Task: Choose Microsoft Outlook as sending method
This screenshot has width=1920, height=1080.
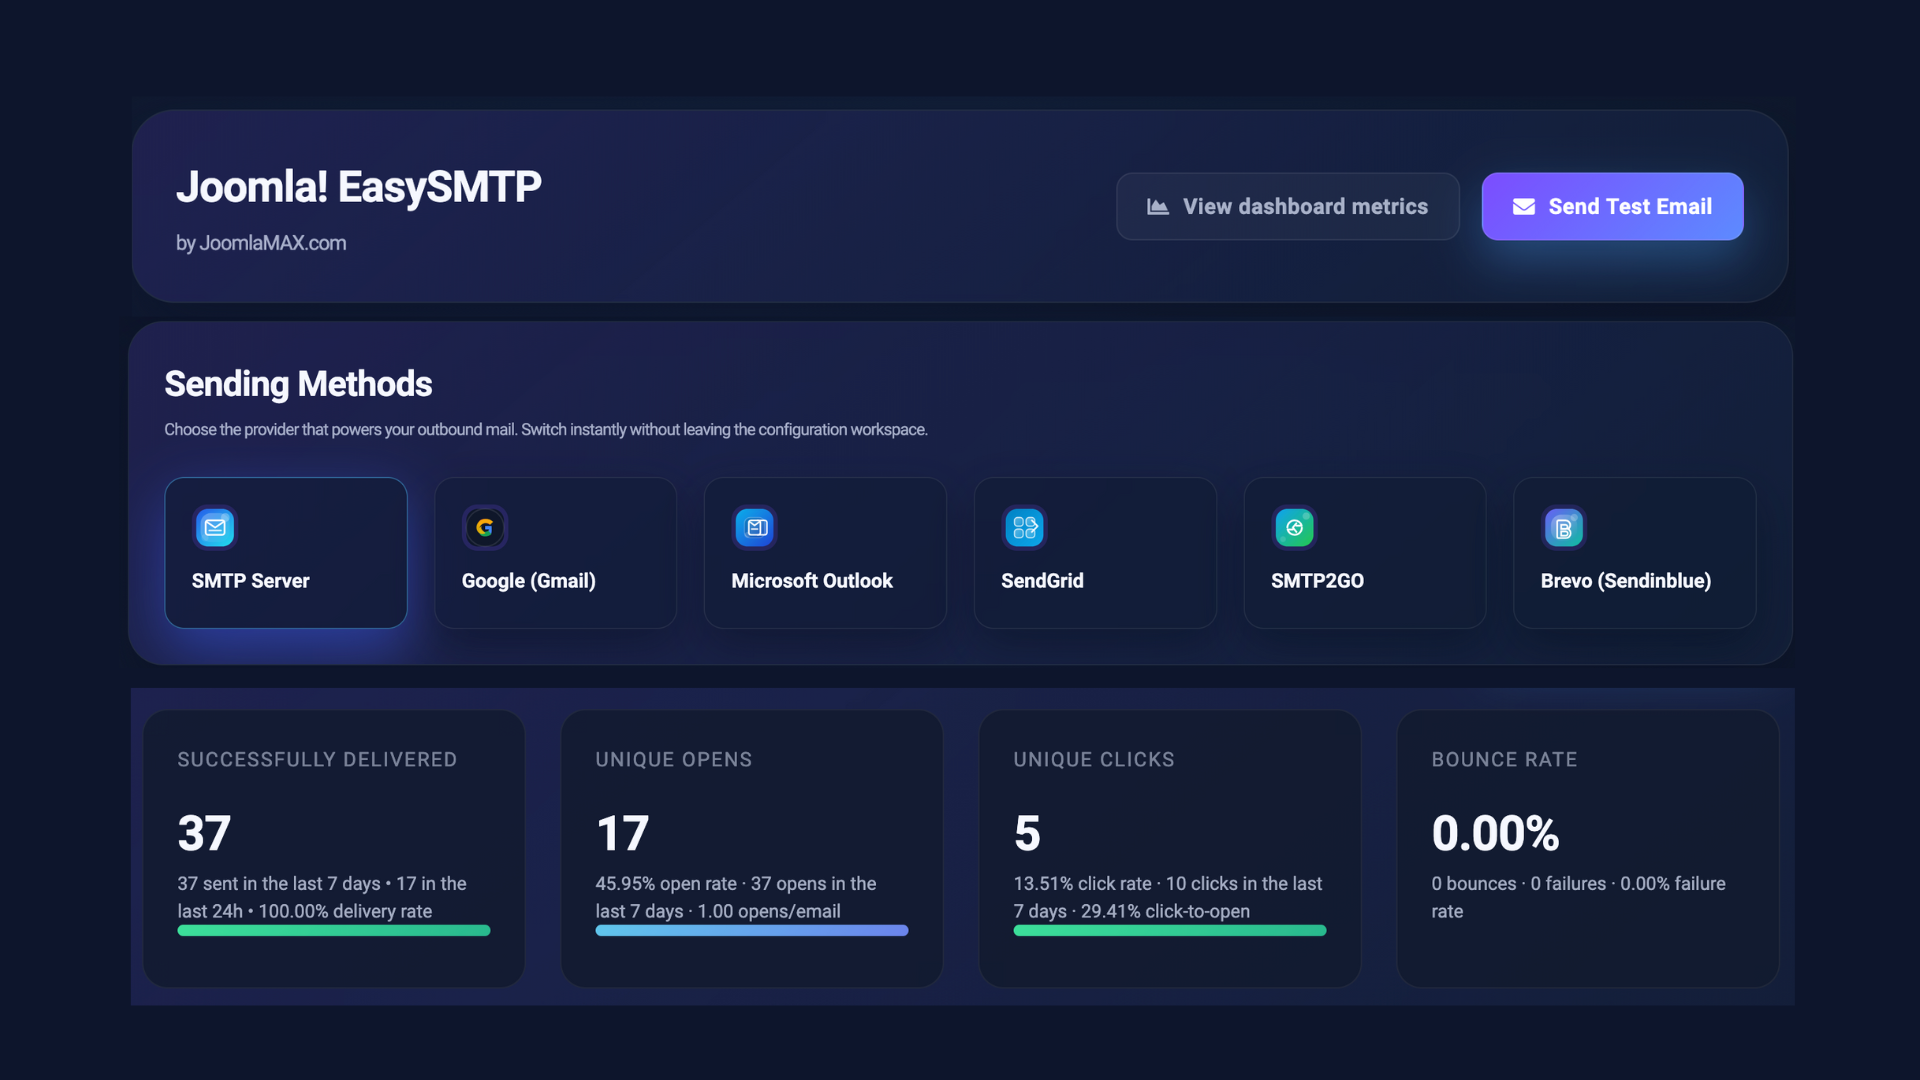Action: (825, 552)
